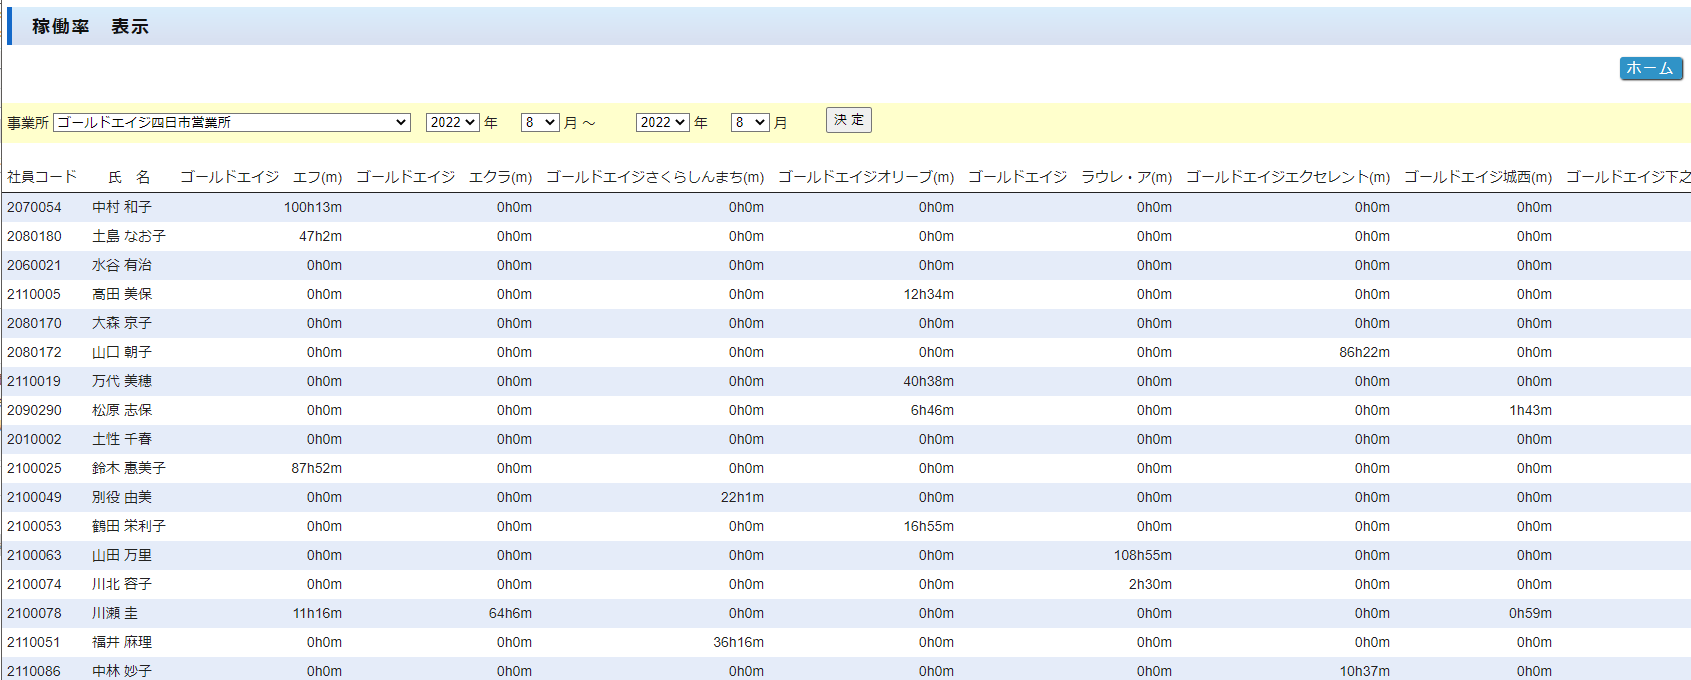Click the 決定 button
The width and height of the screenshot is (1691, 680).
pos(848,120)
